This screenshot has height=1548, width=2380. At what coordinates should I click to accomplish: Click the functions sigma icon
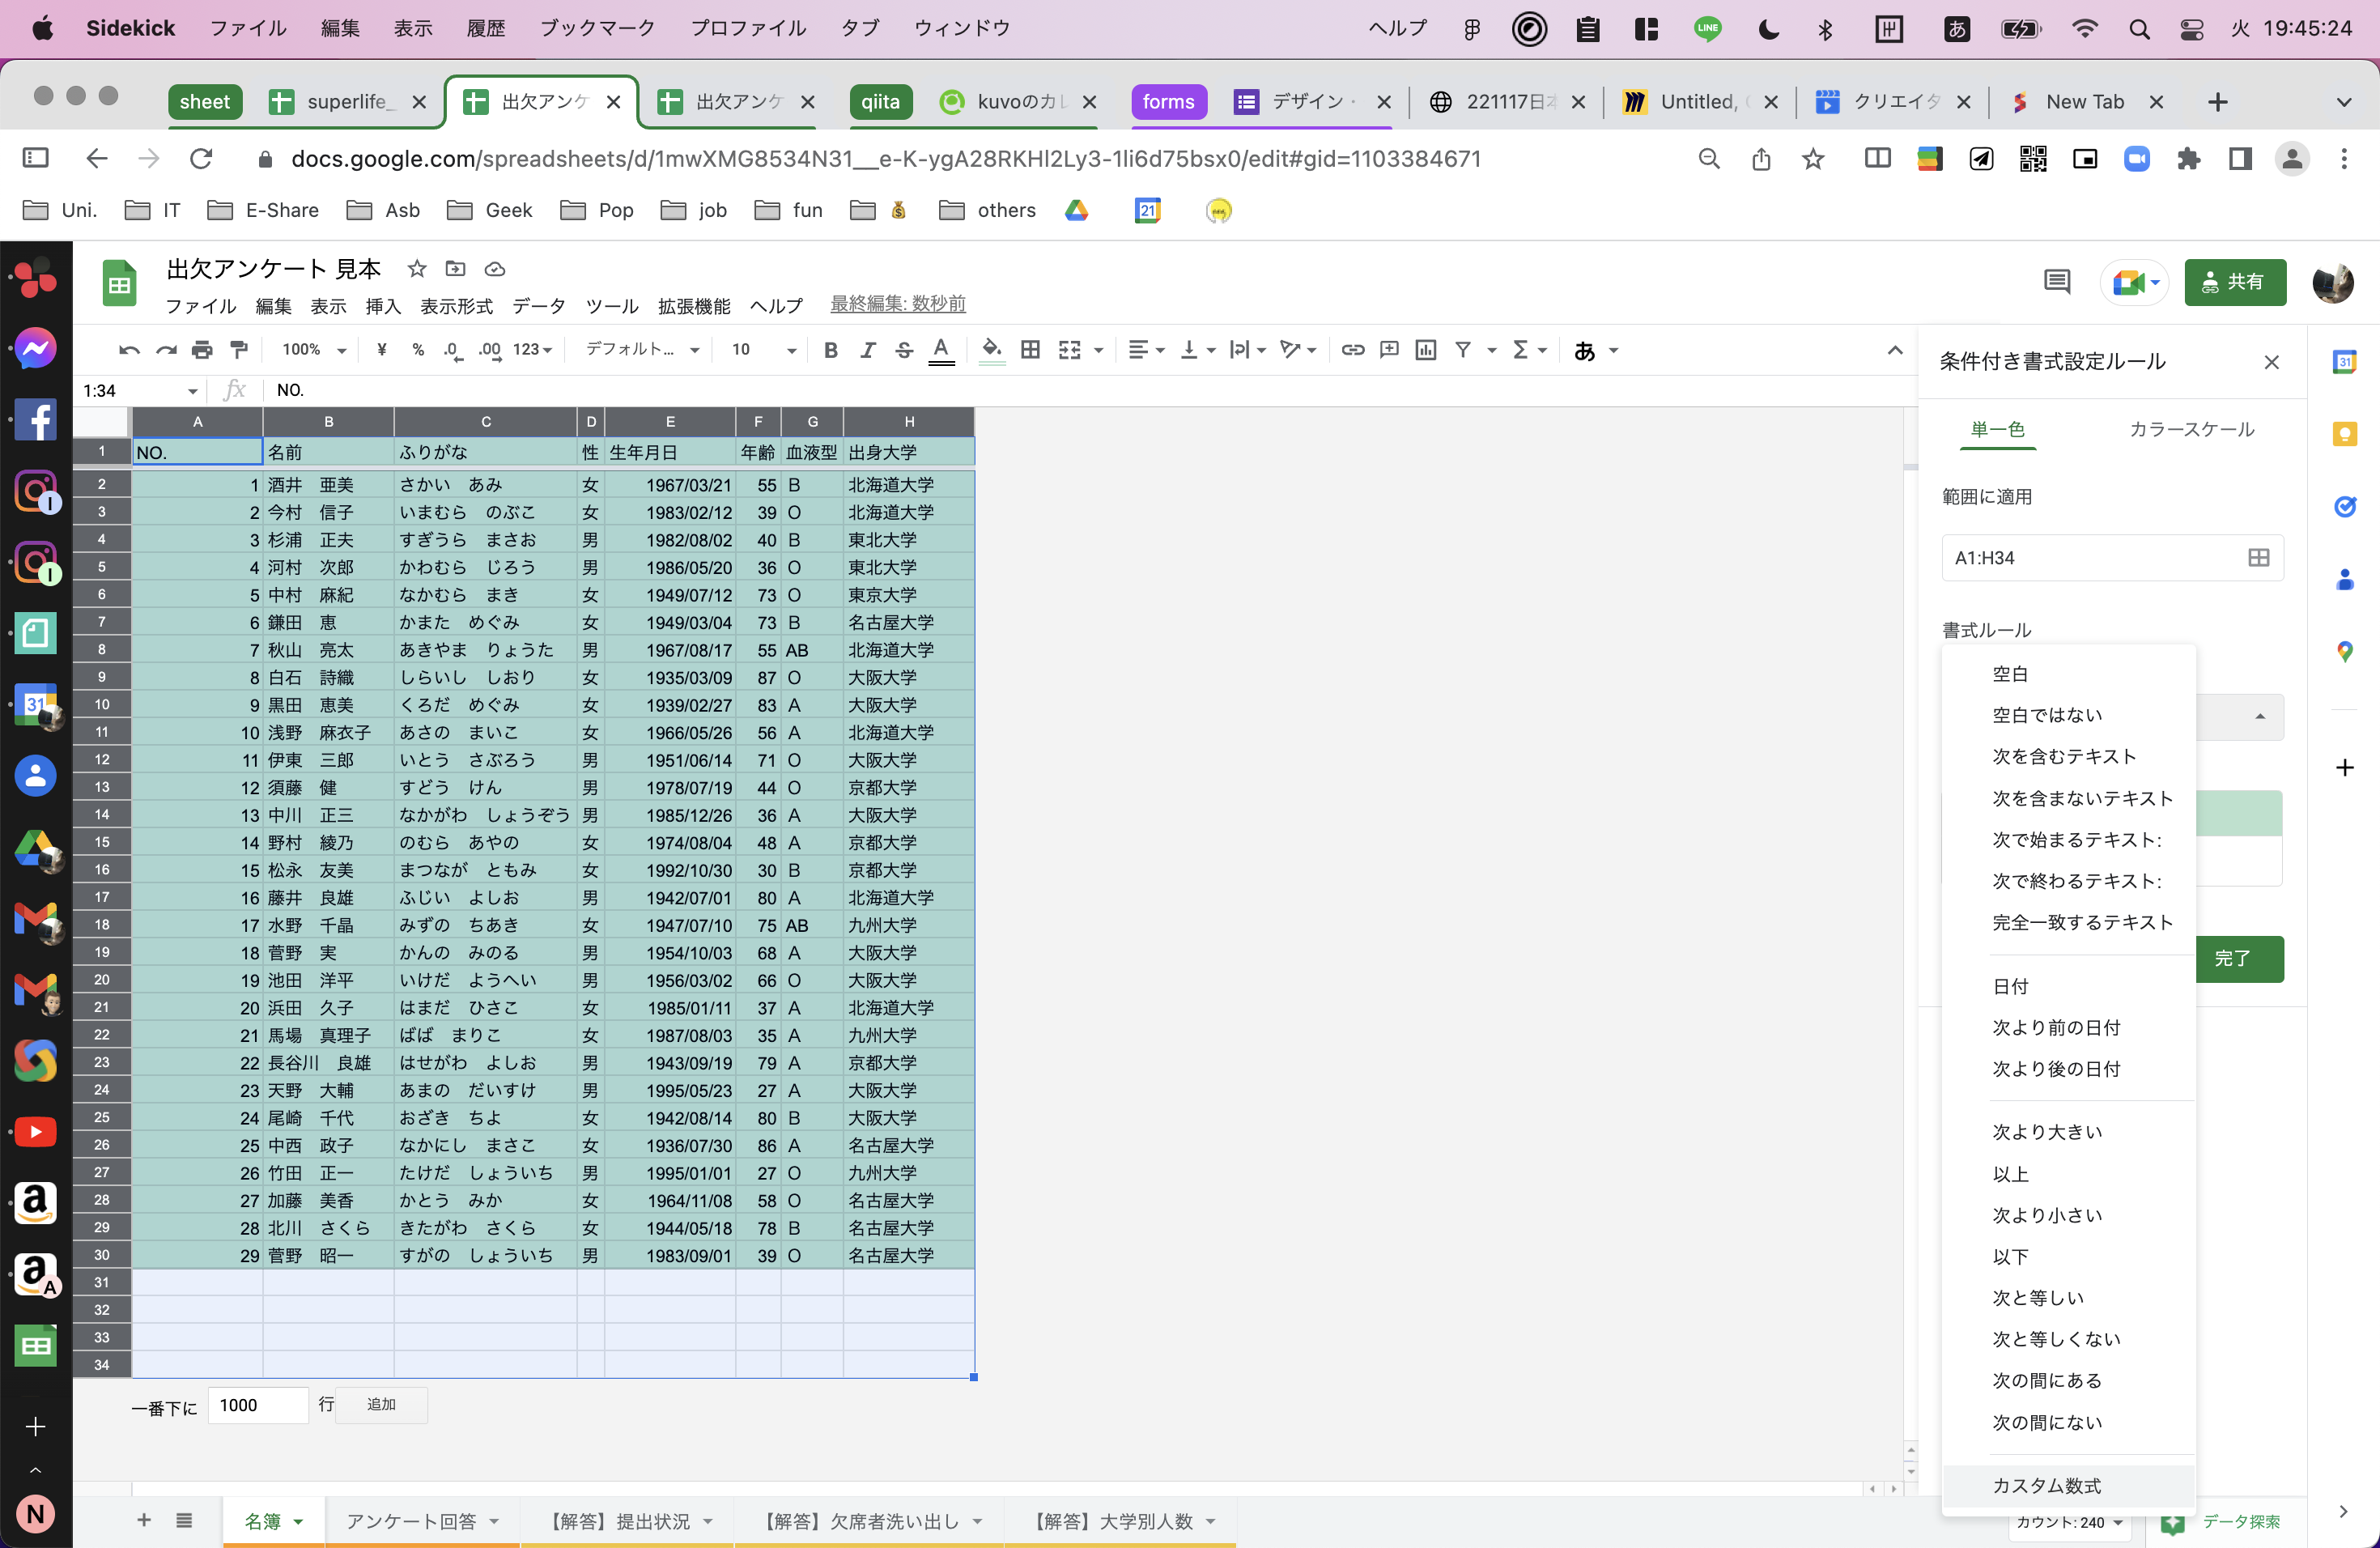point(1521,350)
